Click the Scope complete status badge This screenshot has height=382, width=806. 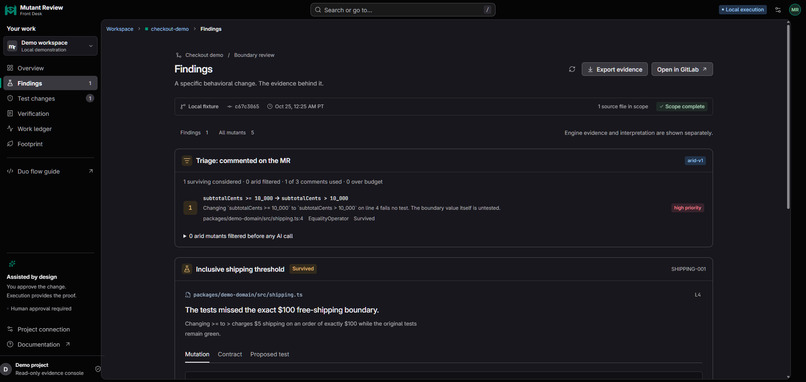click(x=682, y=106)
